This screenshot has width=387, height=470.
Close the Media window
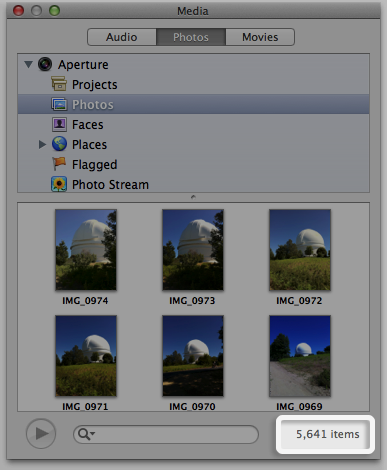(18, 11)
